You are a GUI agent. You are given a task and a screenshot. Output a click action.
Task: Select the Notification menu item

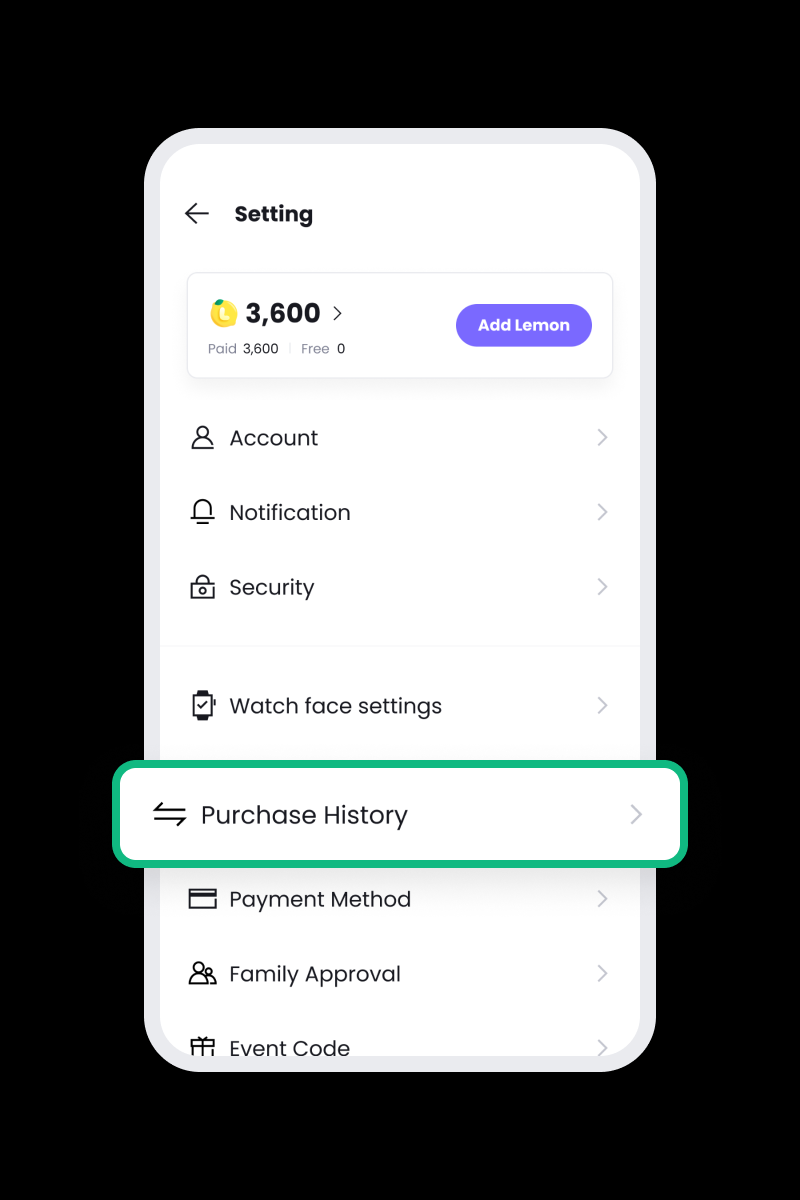(x=400, y=512)
